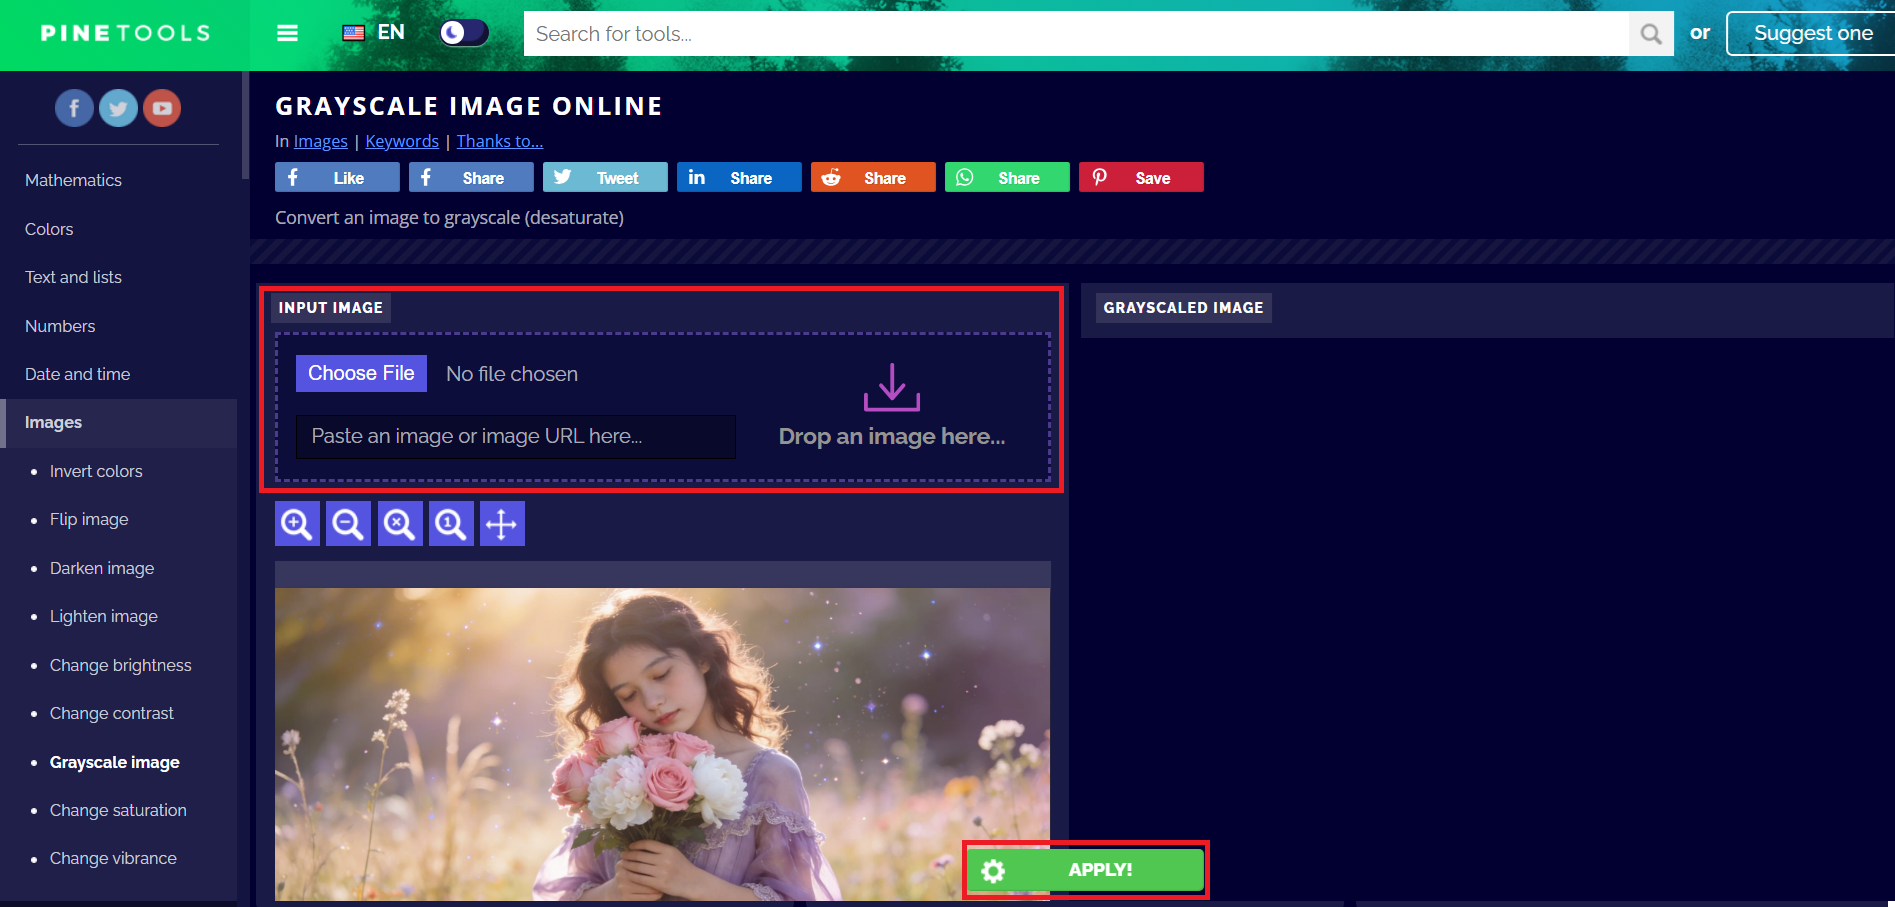Screen dimensions: 1895x907
Task: Collapse the Images category
Action: (120, 423)
